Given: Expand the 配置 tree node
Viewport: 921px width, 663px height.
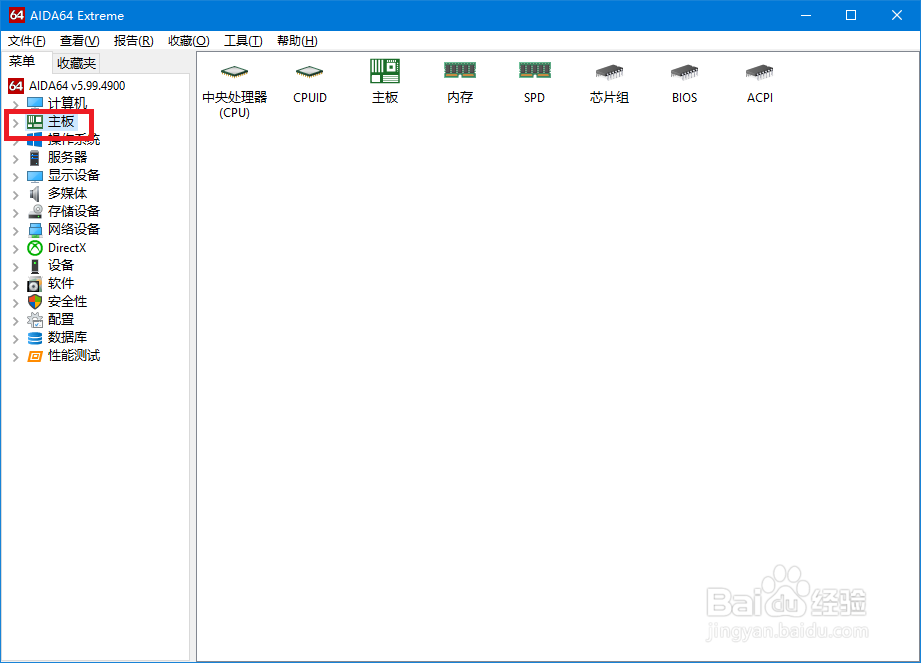Looking at the screenshot, I should (16, 321).
